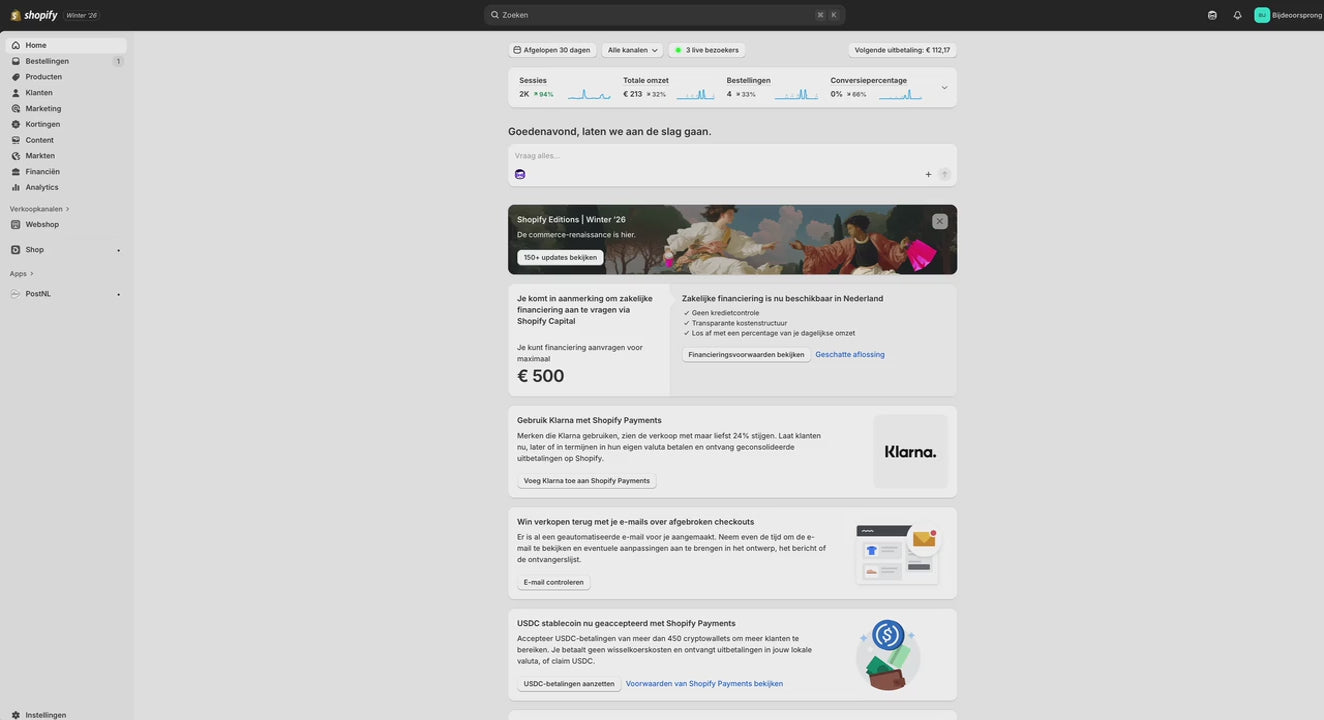Click Voeg Klarna toe aan Shopify Payments
Screen dimensions: 1324x720
point(587,481)
